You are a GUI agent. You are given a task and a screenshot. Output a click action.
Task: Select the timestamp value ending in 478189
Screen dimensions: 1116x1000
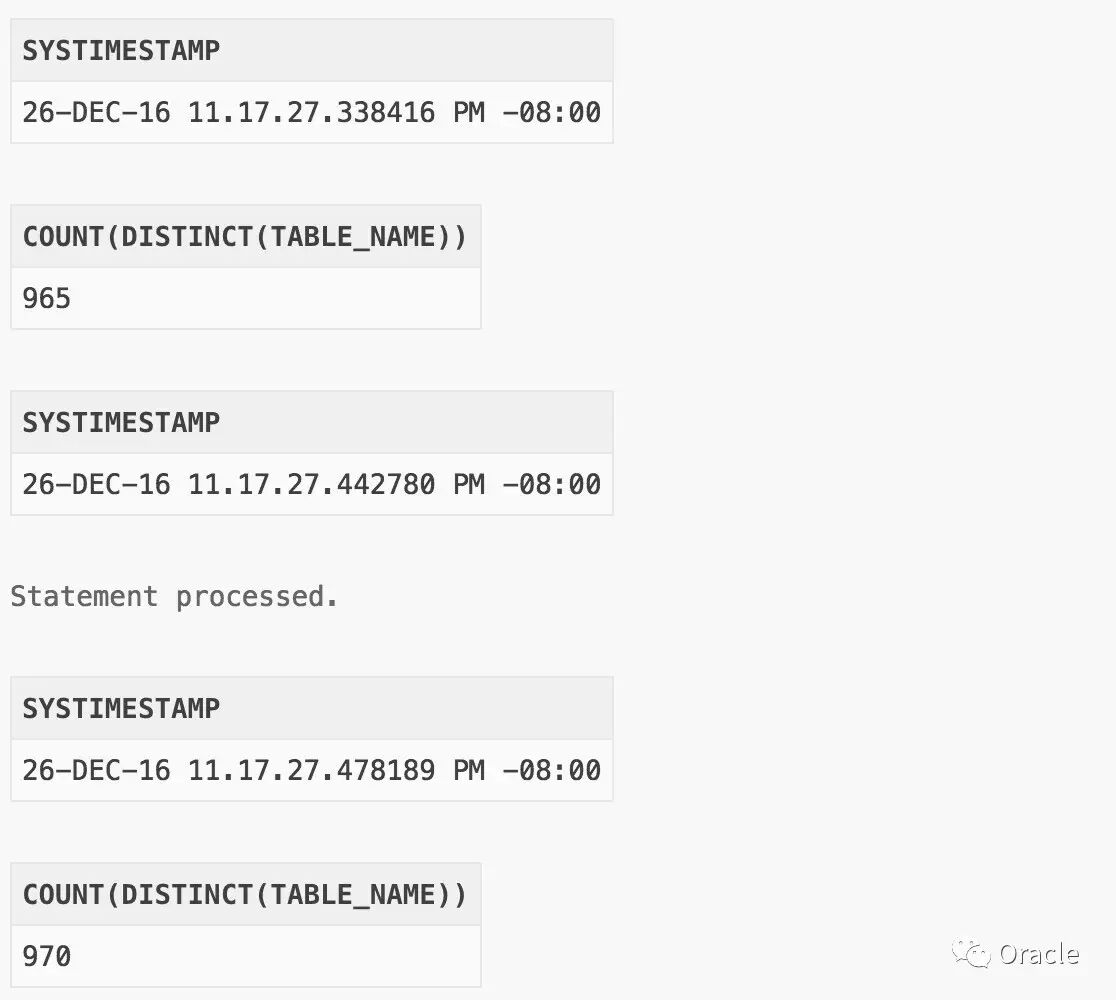click(x=312, y=771)
